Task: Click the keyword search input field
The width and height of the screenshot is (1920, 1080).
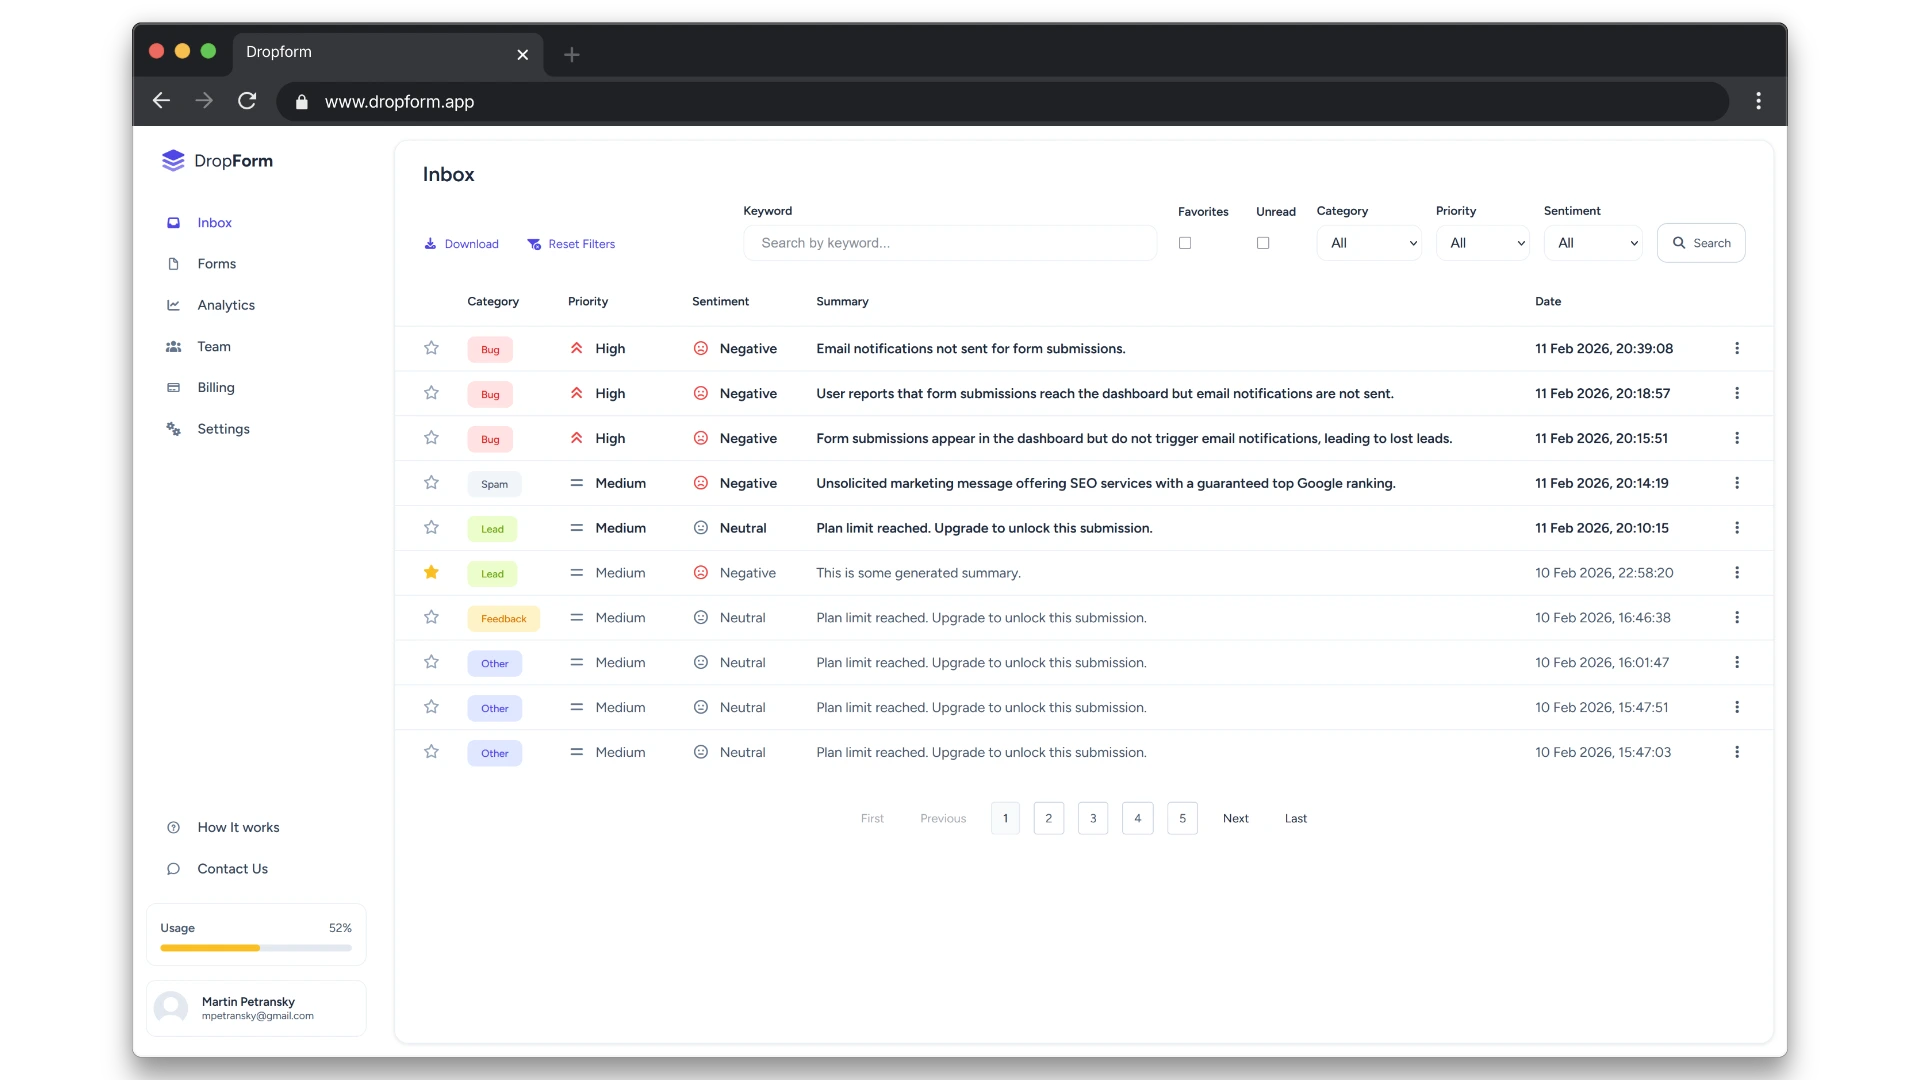Action: [948, 242]
